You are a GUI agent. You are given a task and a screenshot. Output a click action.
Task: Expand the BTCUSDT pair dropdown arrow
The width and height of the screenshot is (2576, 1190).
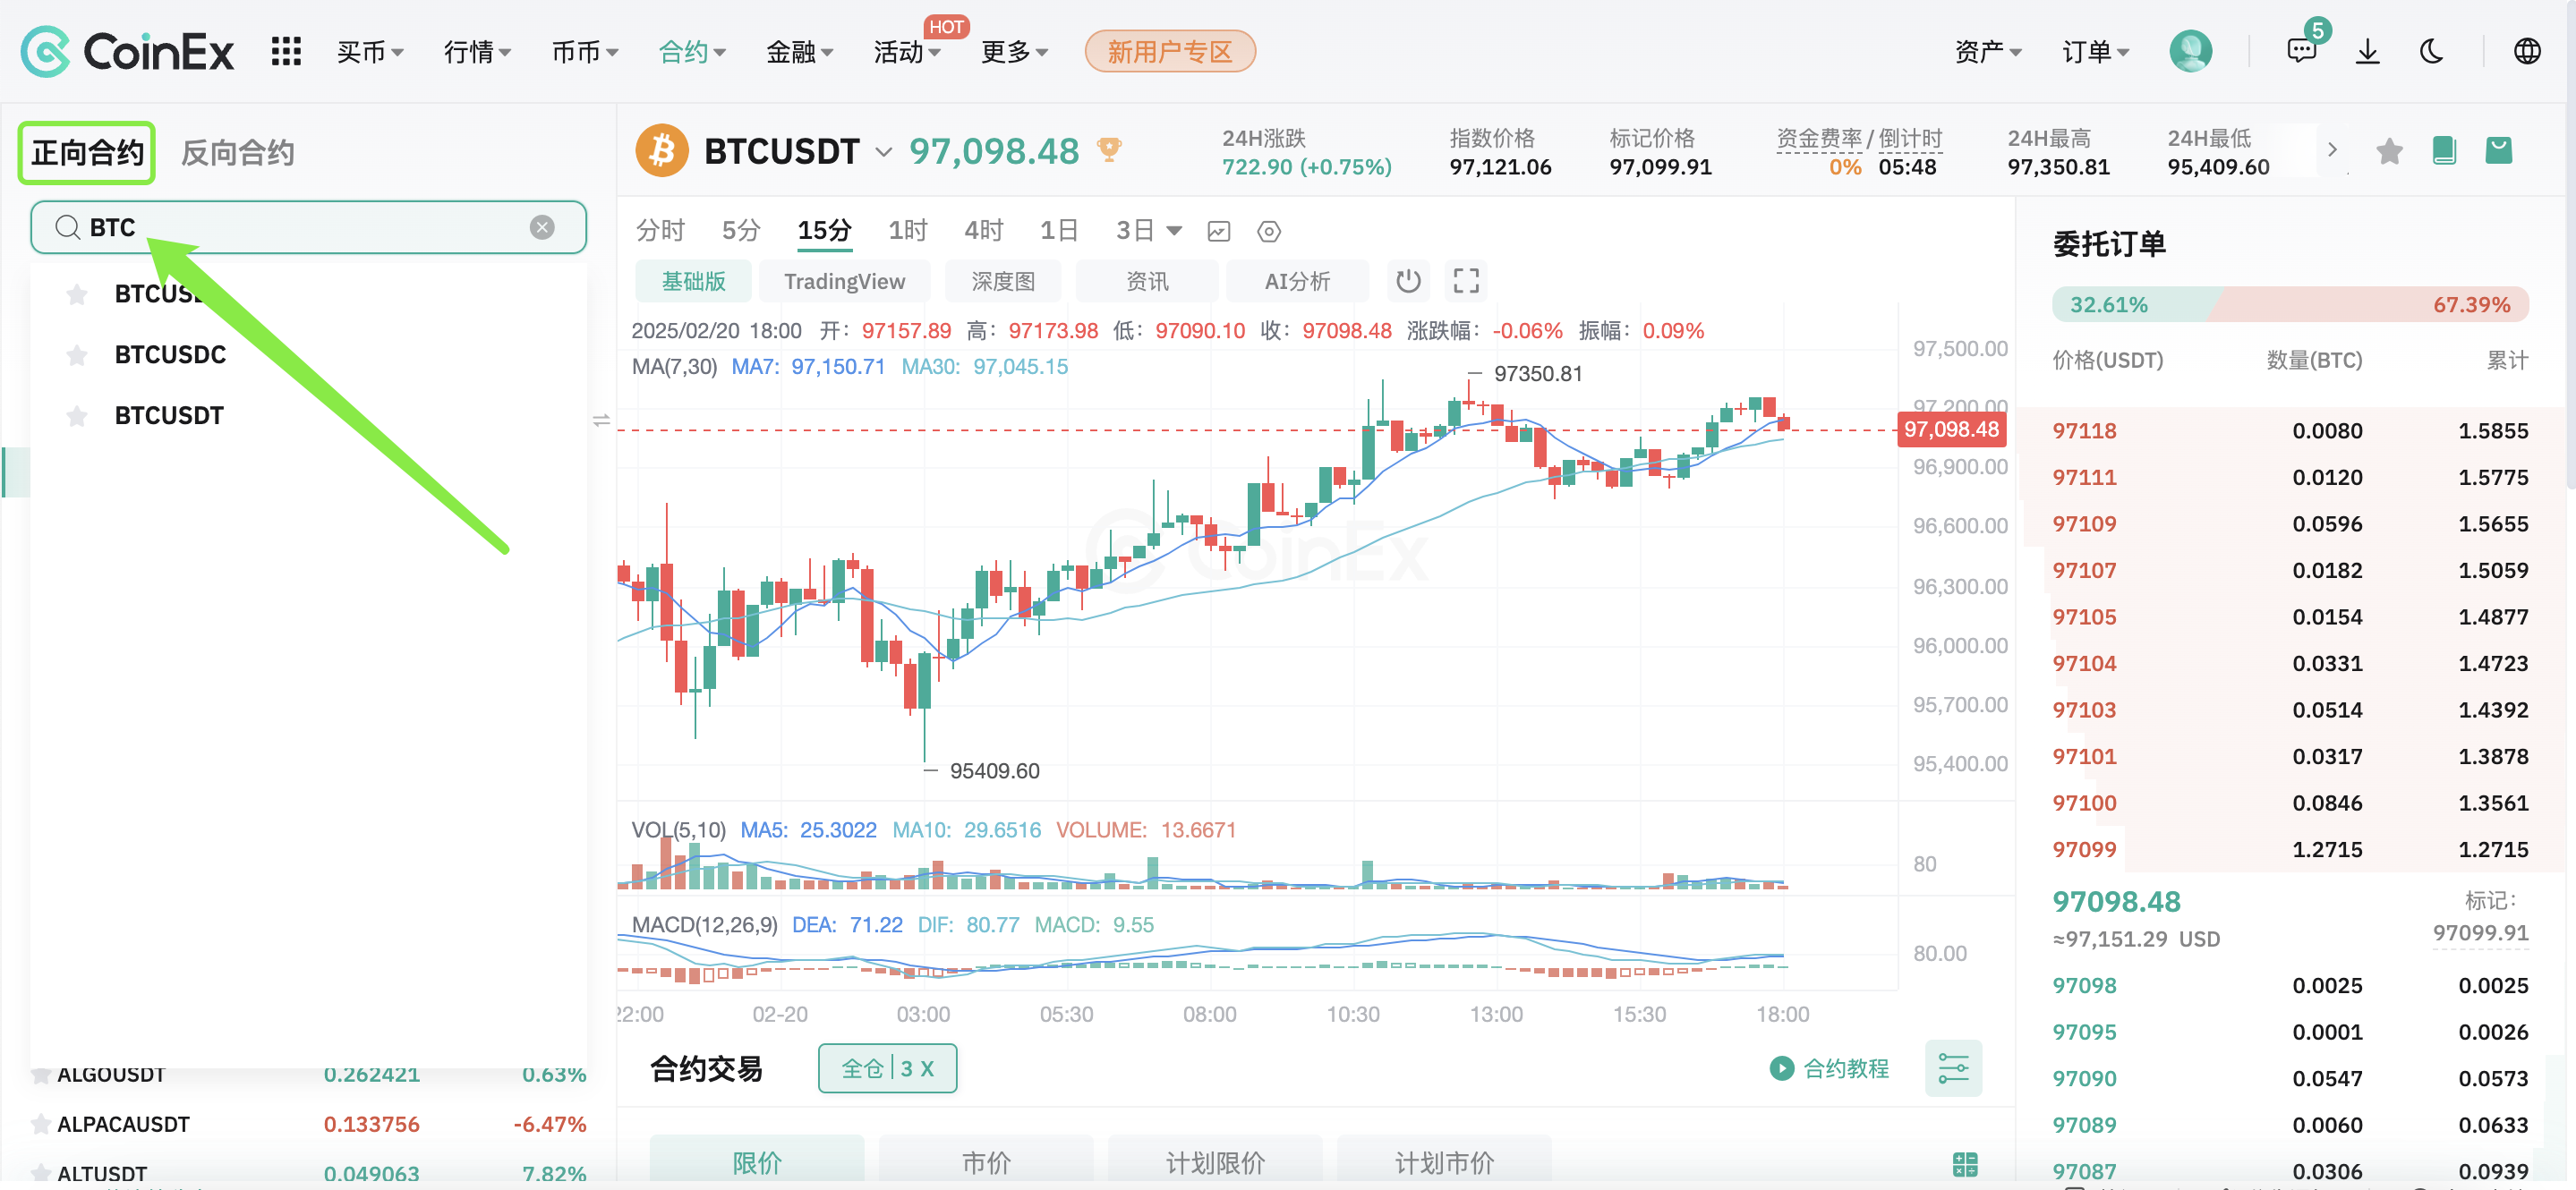[x=883, y=152]
